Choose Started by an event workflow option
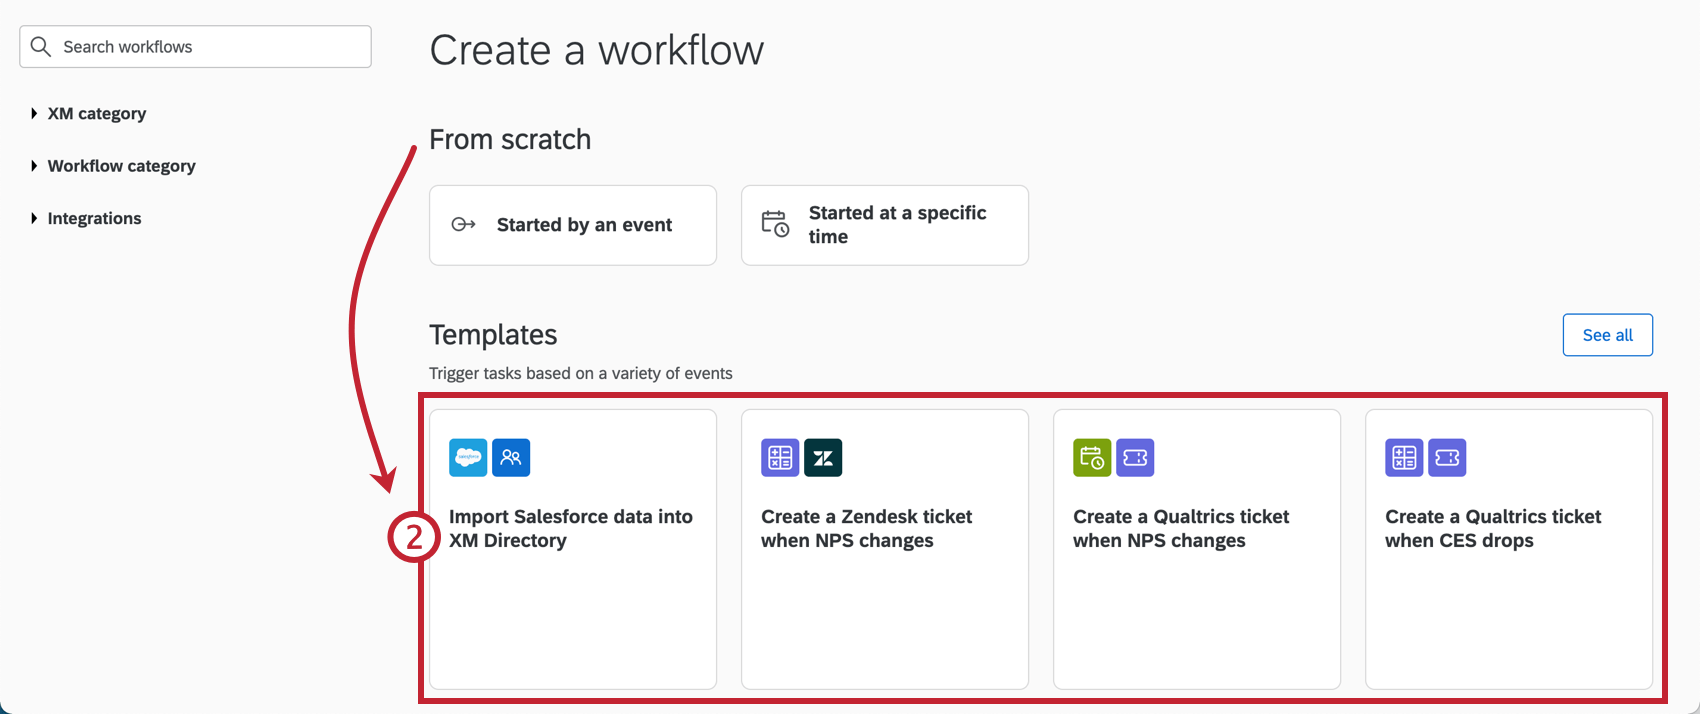1700x714 pixels. coord(572,225)
